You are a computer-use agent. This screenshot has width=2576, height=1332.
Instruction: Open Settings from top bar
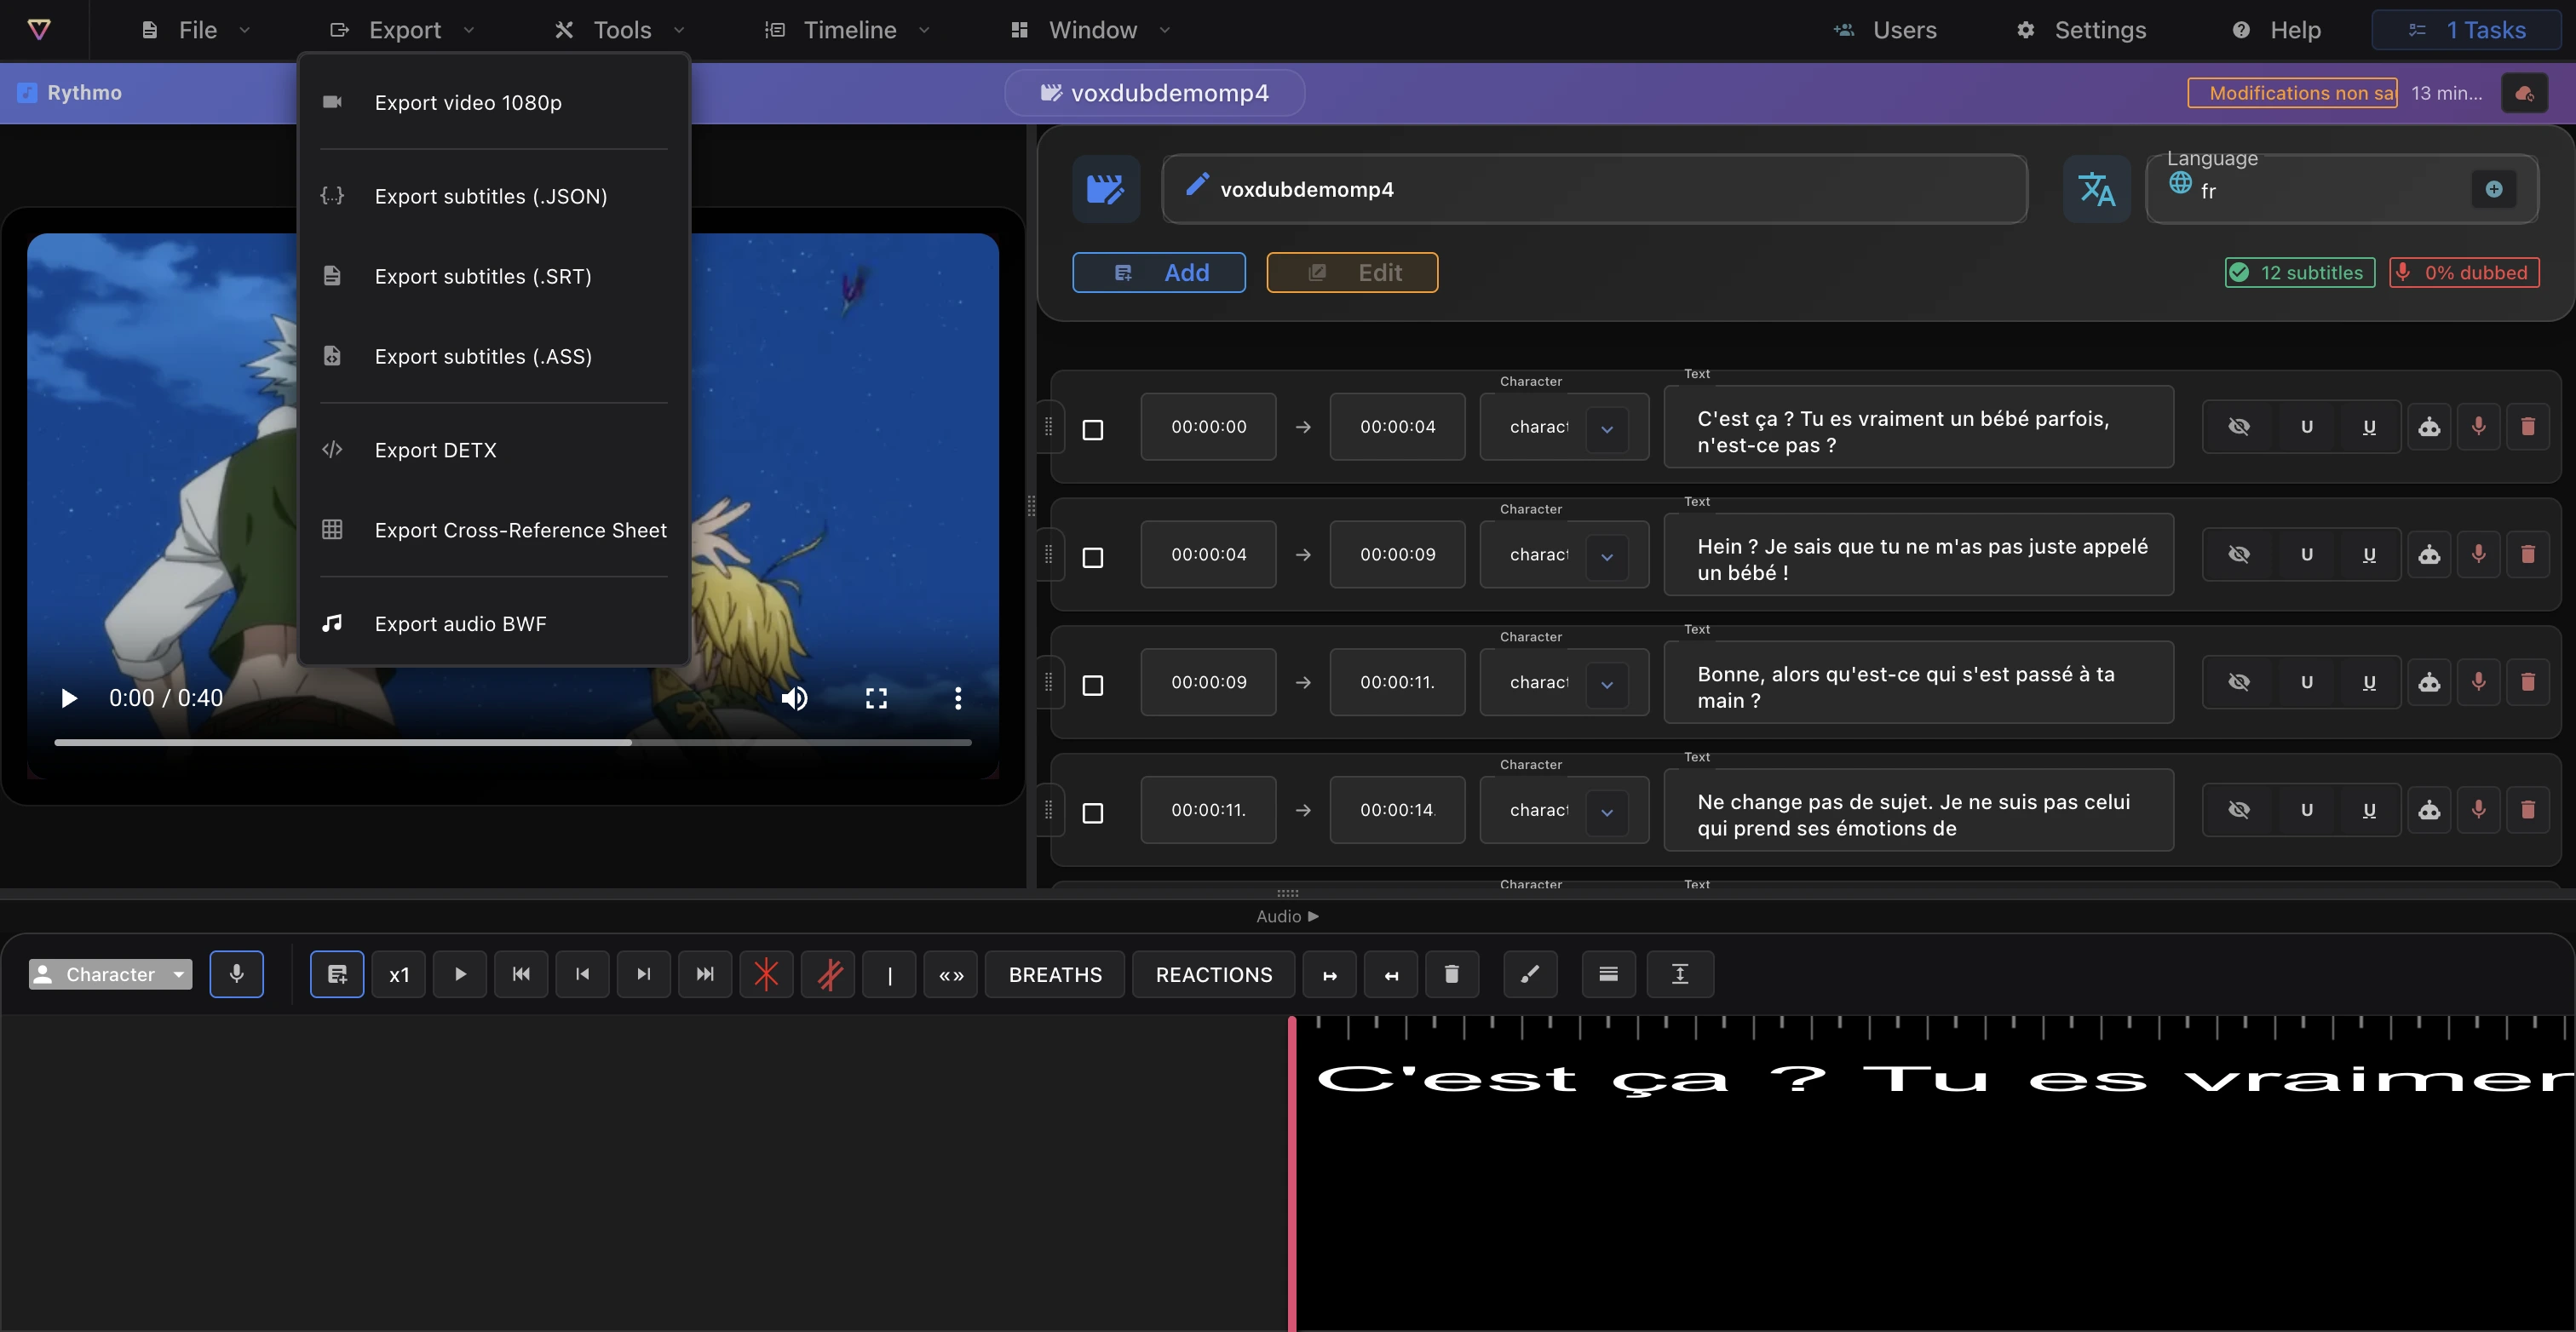[x=2081, y=30]
